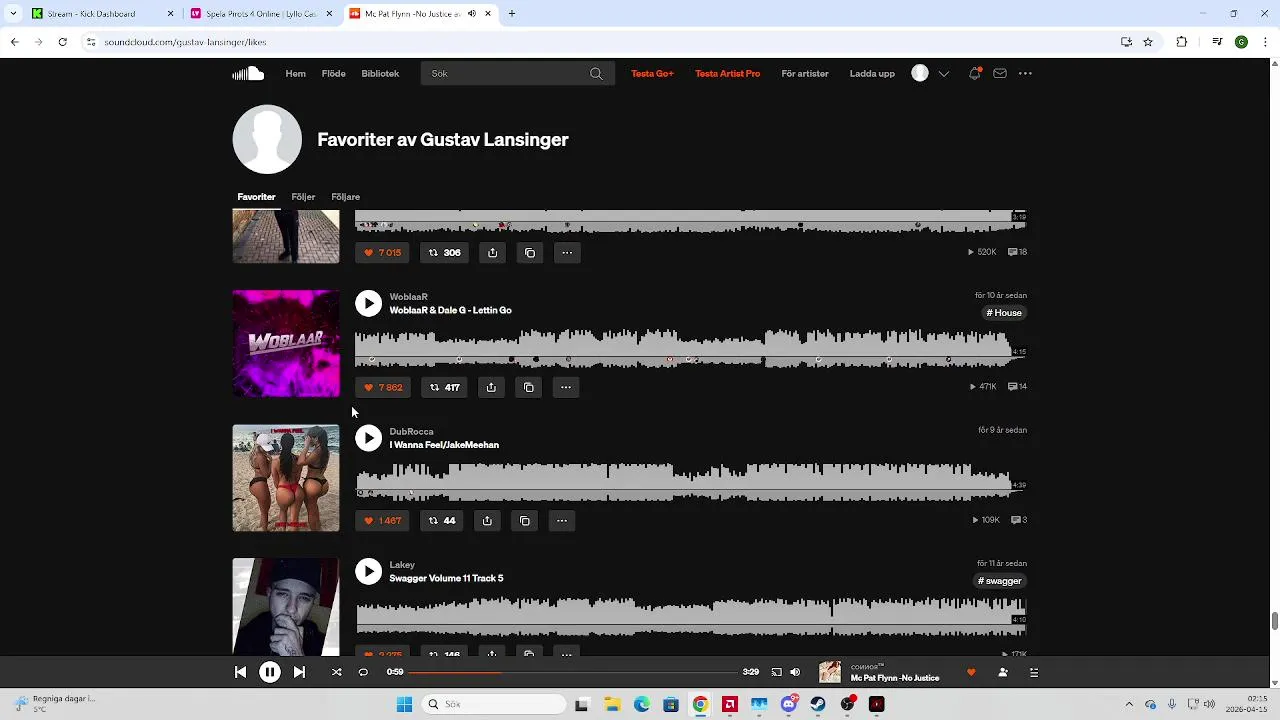
Task: Share the I Wanna Feel track
Action: point(487,520)
